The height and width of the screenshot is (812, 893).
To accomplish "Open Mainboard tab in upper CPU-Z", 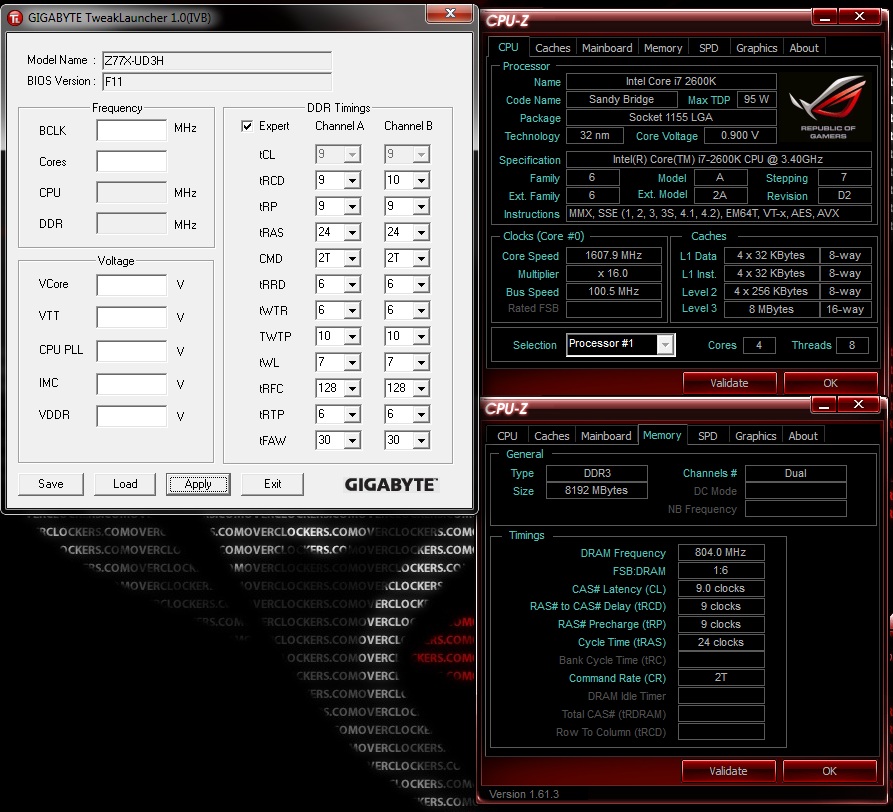I will pyautogui.click(x=607, y=48).
